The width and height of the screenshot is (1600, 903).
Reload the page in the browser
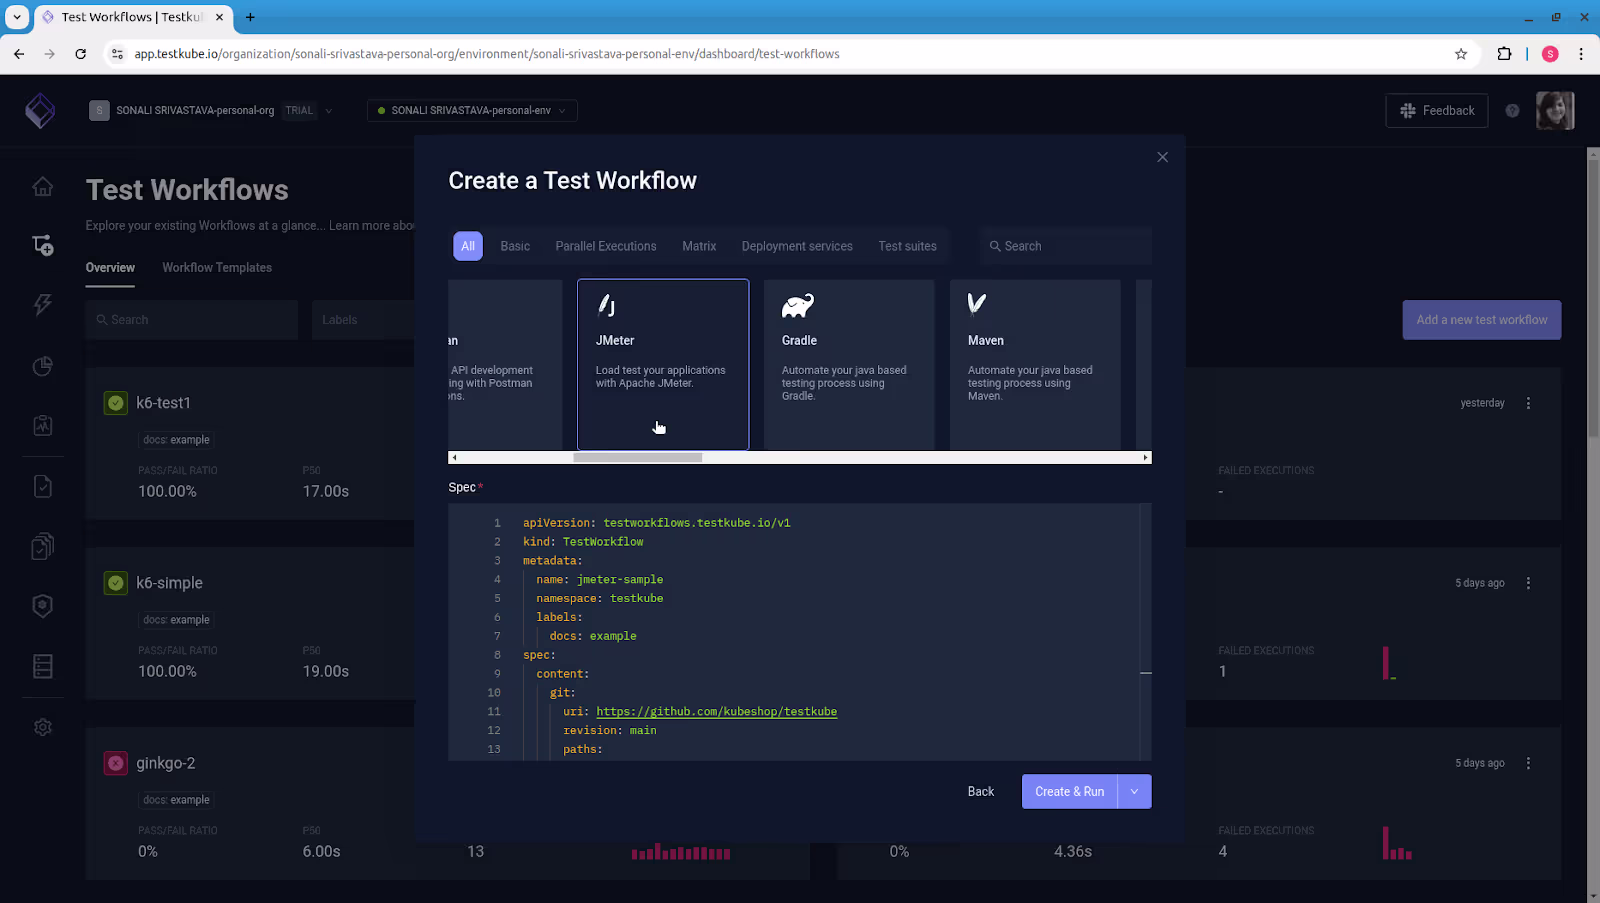click(80, 54)
